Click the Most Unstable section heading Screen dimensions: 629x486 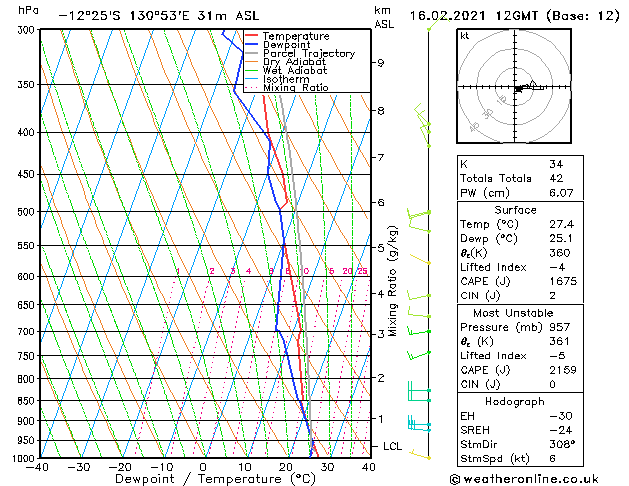[513, 313]
